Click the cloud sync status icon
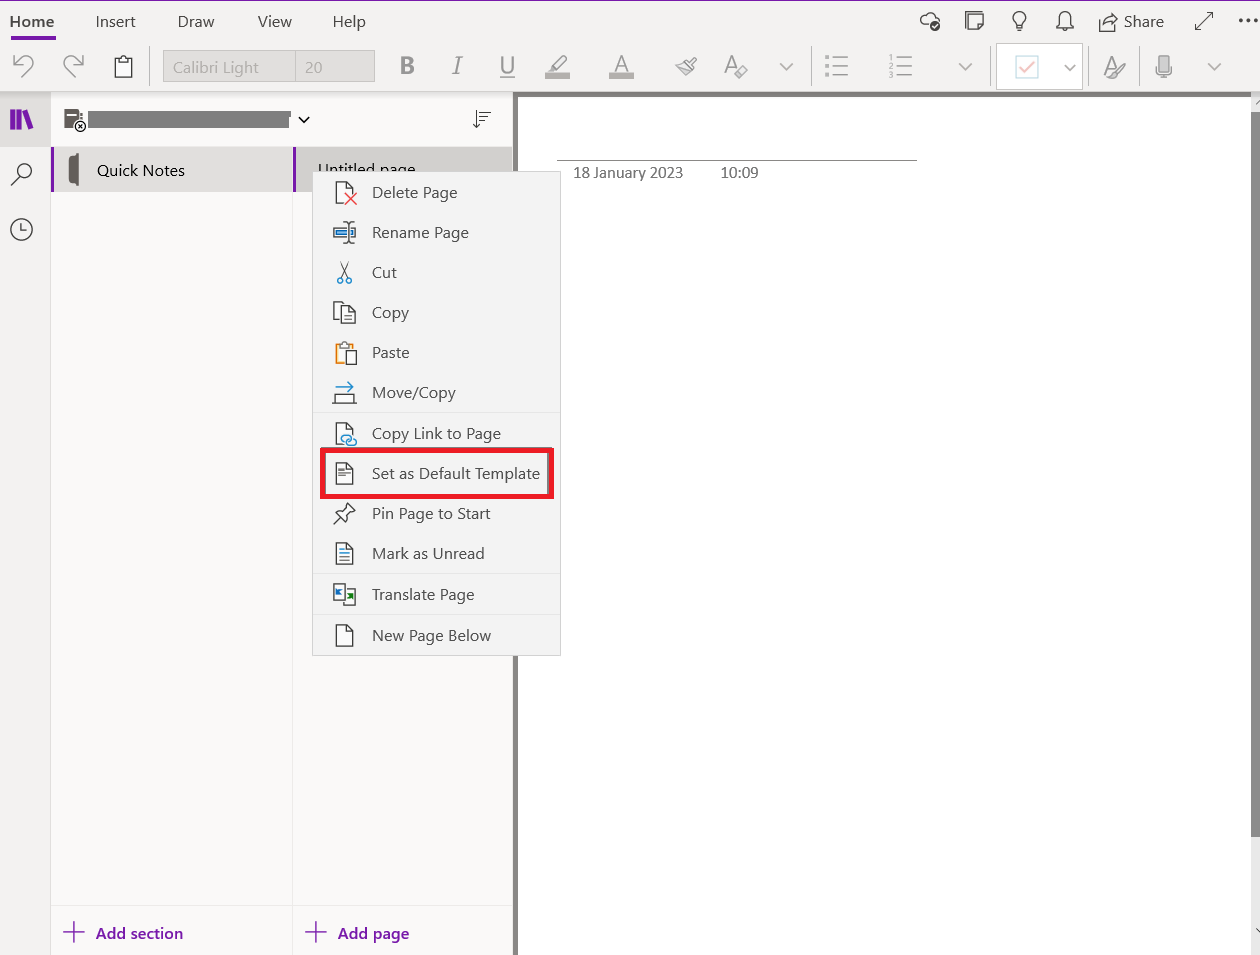1260x955 pixels. pos(930,21)
